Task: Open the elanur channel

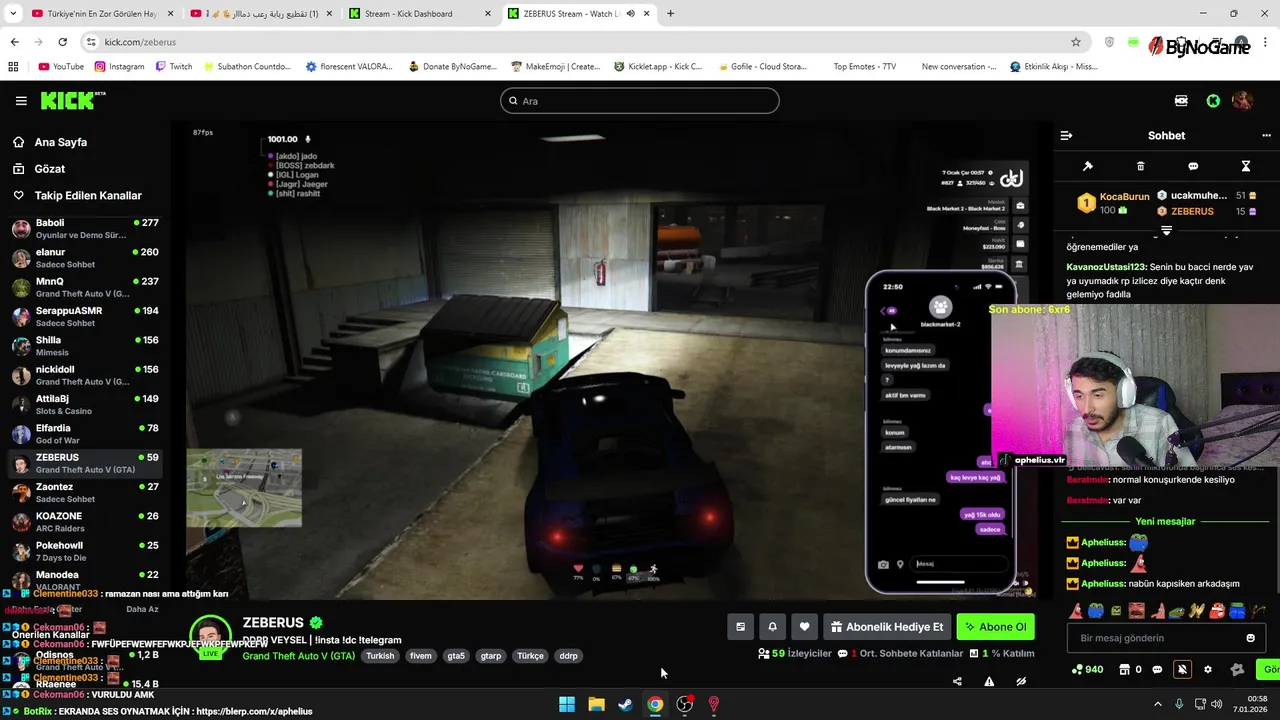Action: [x=85, y=258]
